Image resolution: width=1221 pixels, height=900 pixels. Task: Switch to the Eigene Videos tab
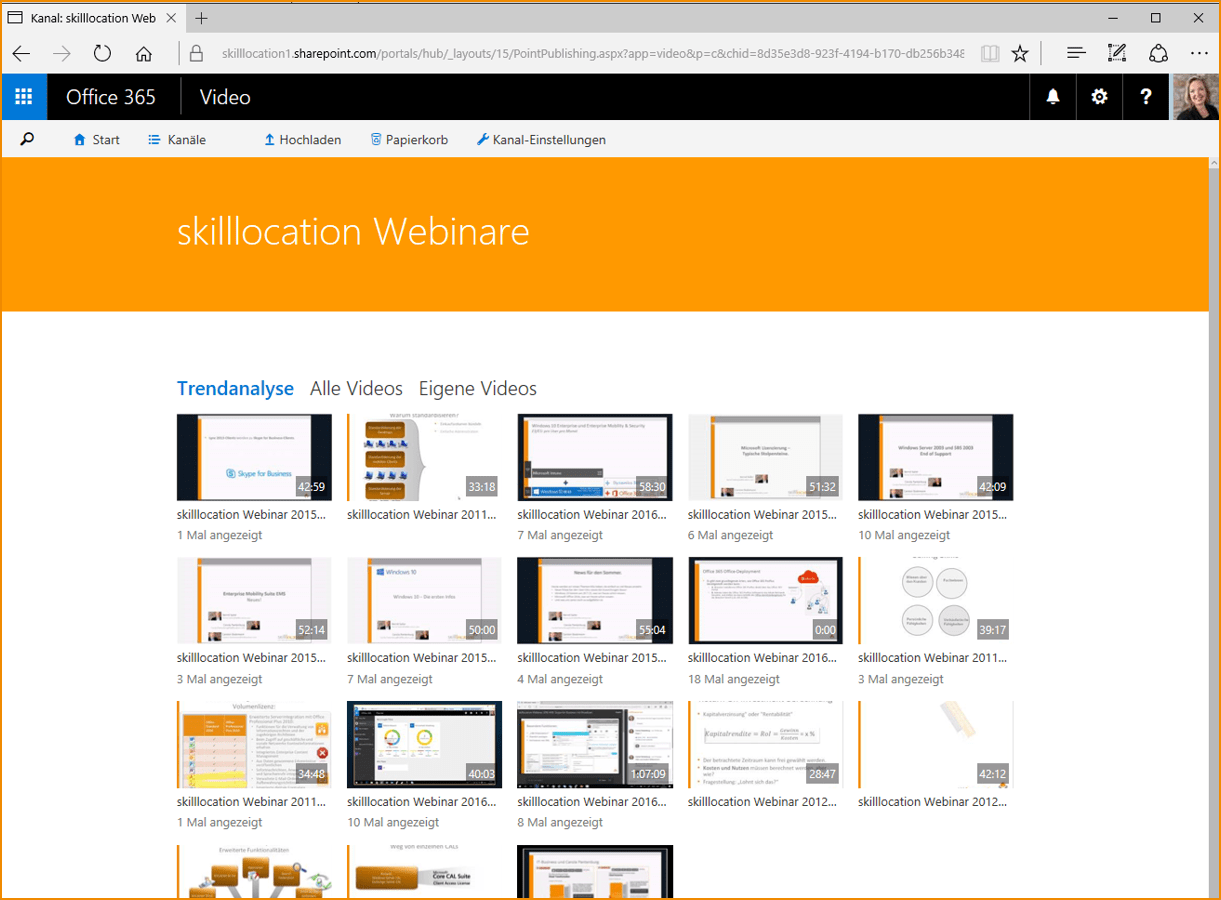tap(478, 389)
